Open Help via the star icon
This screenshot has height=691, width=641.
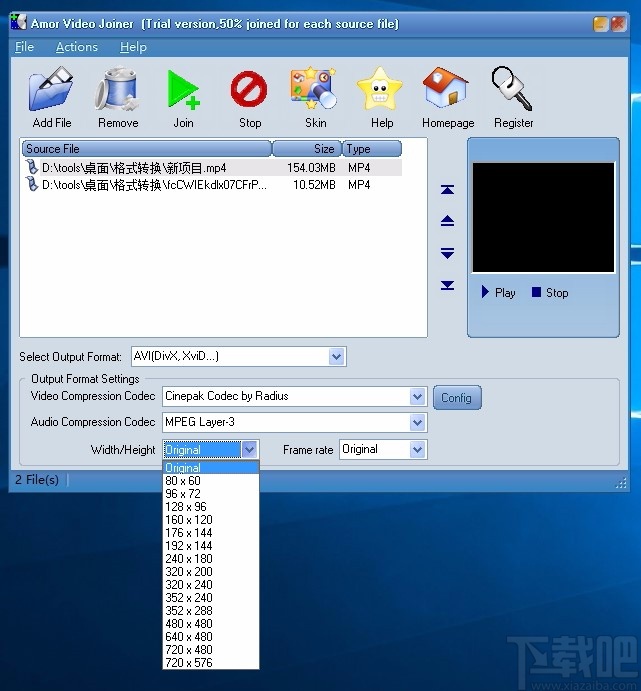click(380, 89)
